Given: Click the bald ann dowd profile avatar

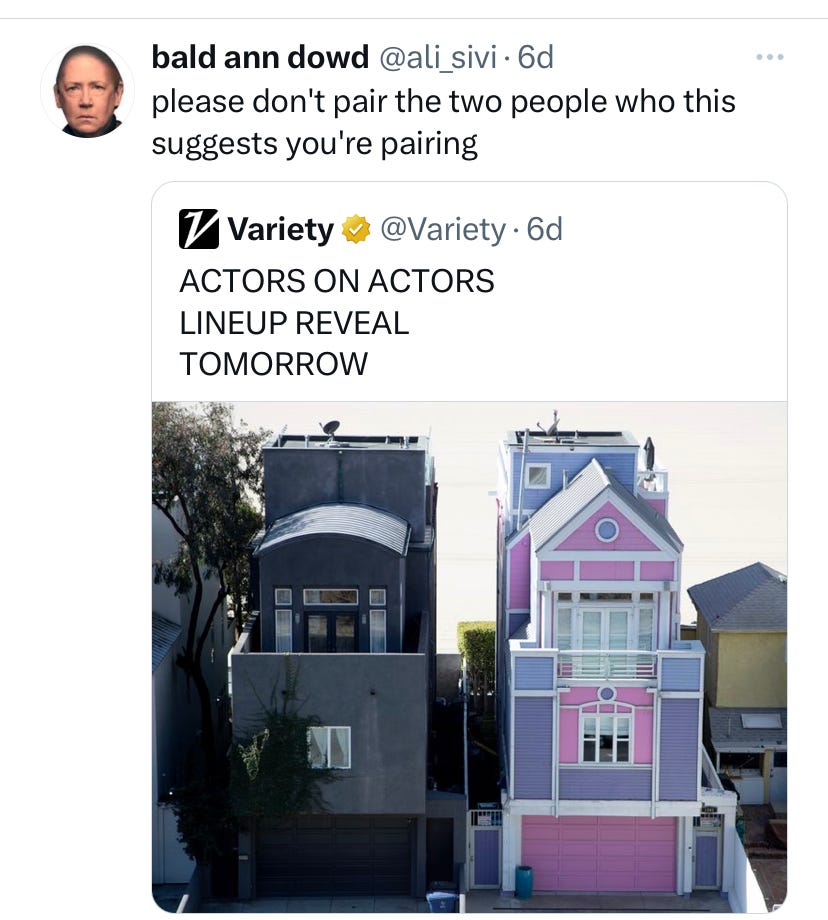Looking at the screenshot, I should coord(87,90).
